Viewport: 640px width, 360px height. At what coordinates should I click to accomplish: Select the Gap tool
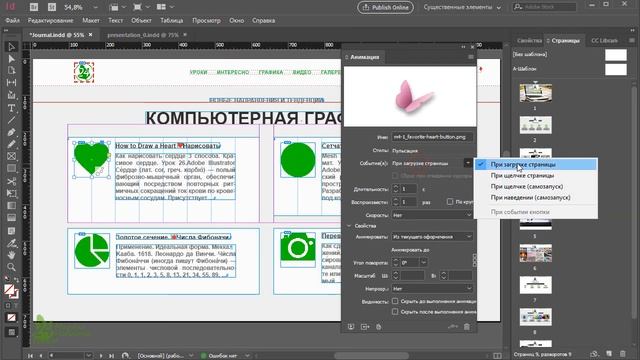click(x=11, y=82)
